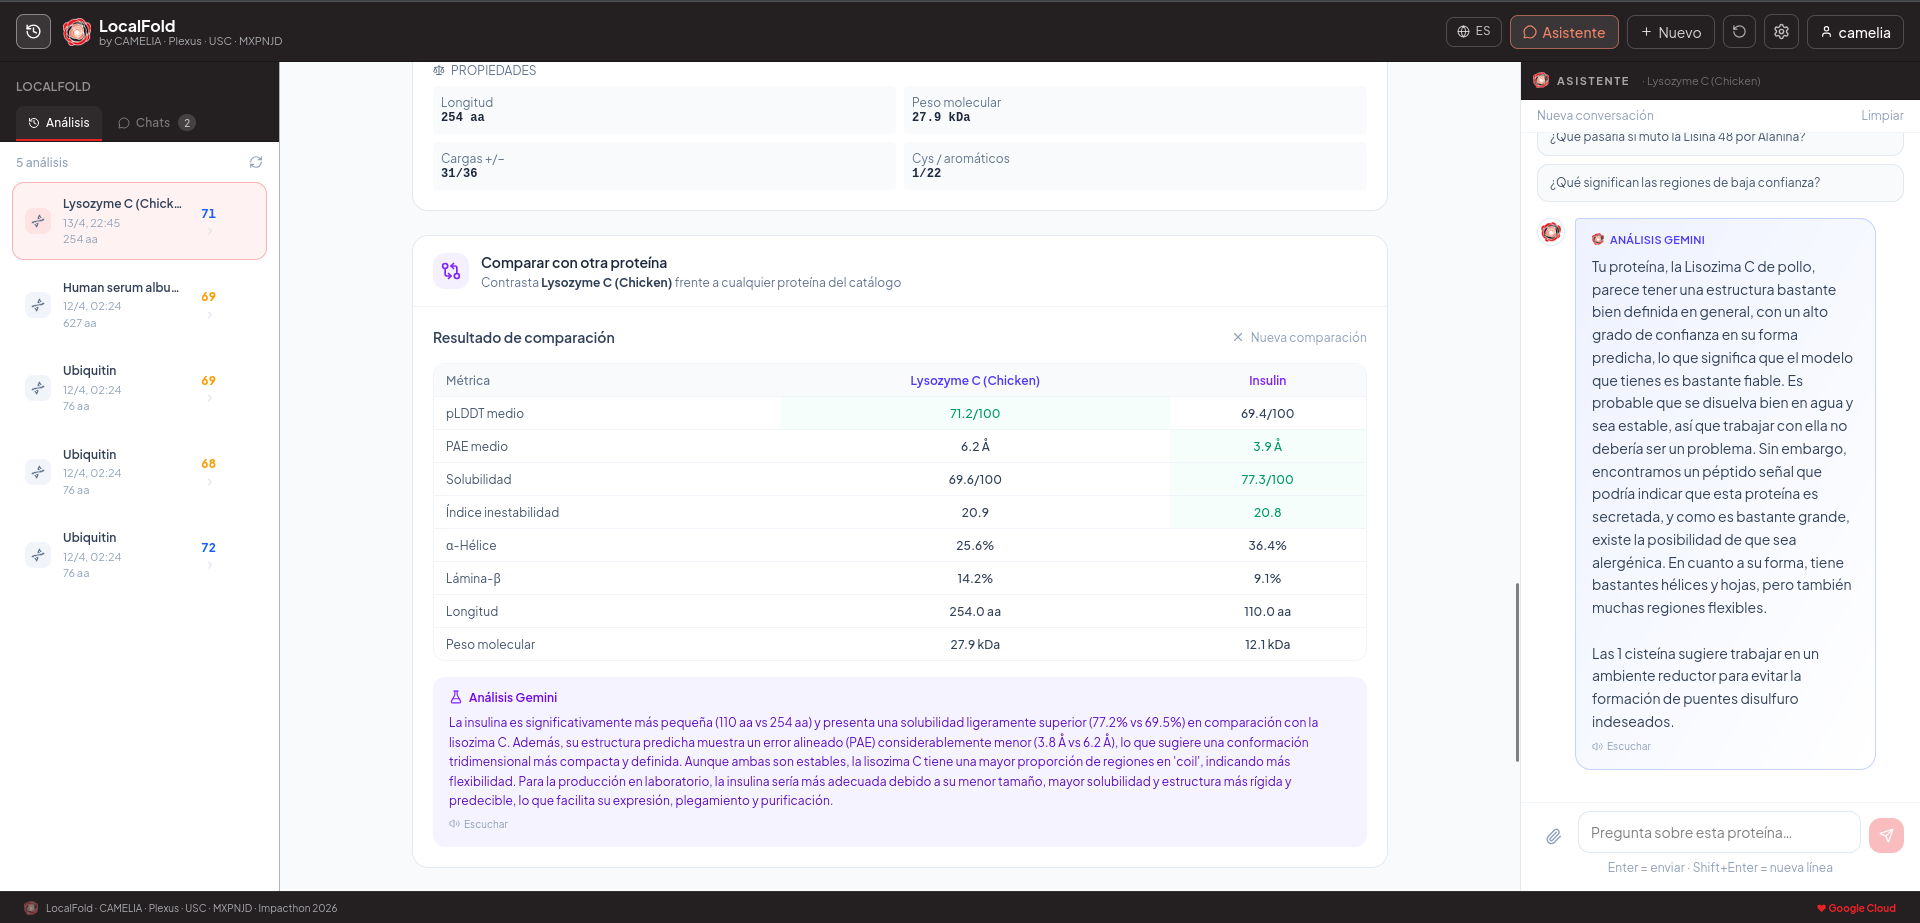Viewport: 1920px width, 923px height.
Task: Click the Lysozyme C entry protein icon
Action: (x=38, y=221)
